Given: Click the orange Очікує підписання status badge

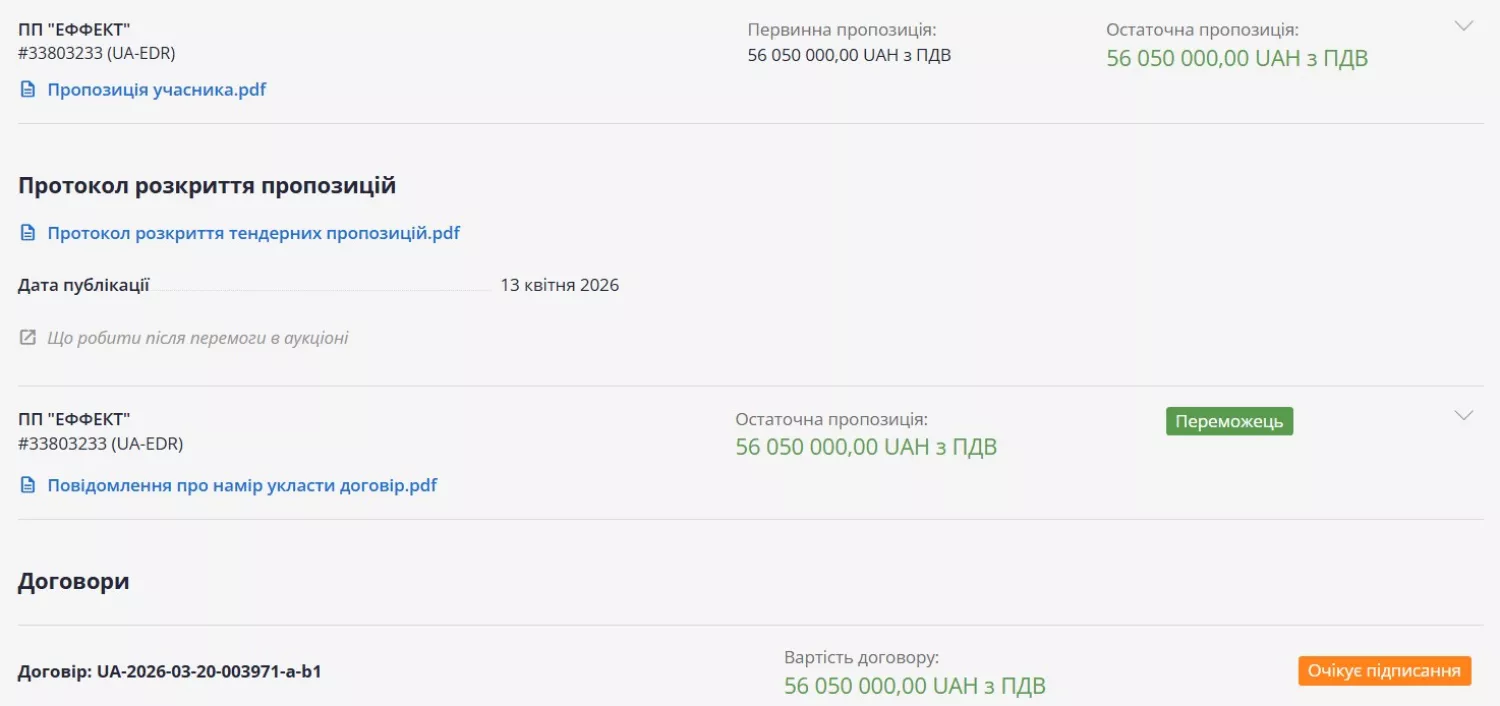Looking at the screenshot, I should [1386, 670].
